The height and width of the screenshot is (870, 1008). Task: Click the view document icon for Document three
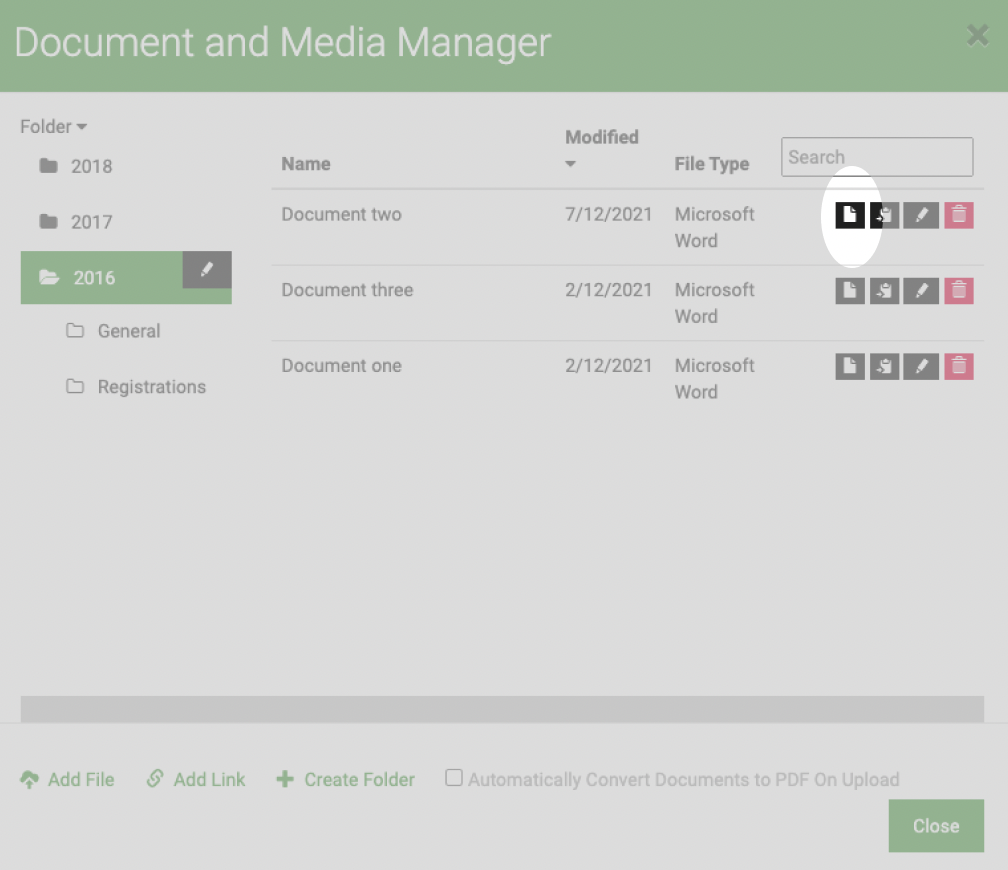pyautogui.click(x=850, y=291)
